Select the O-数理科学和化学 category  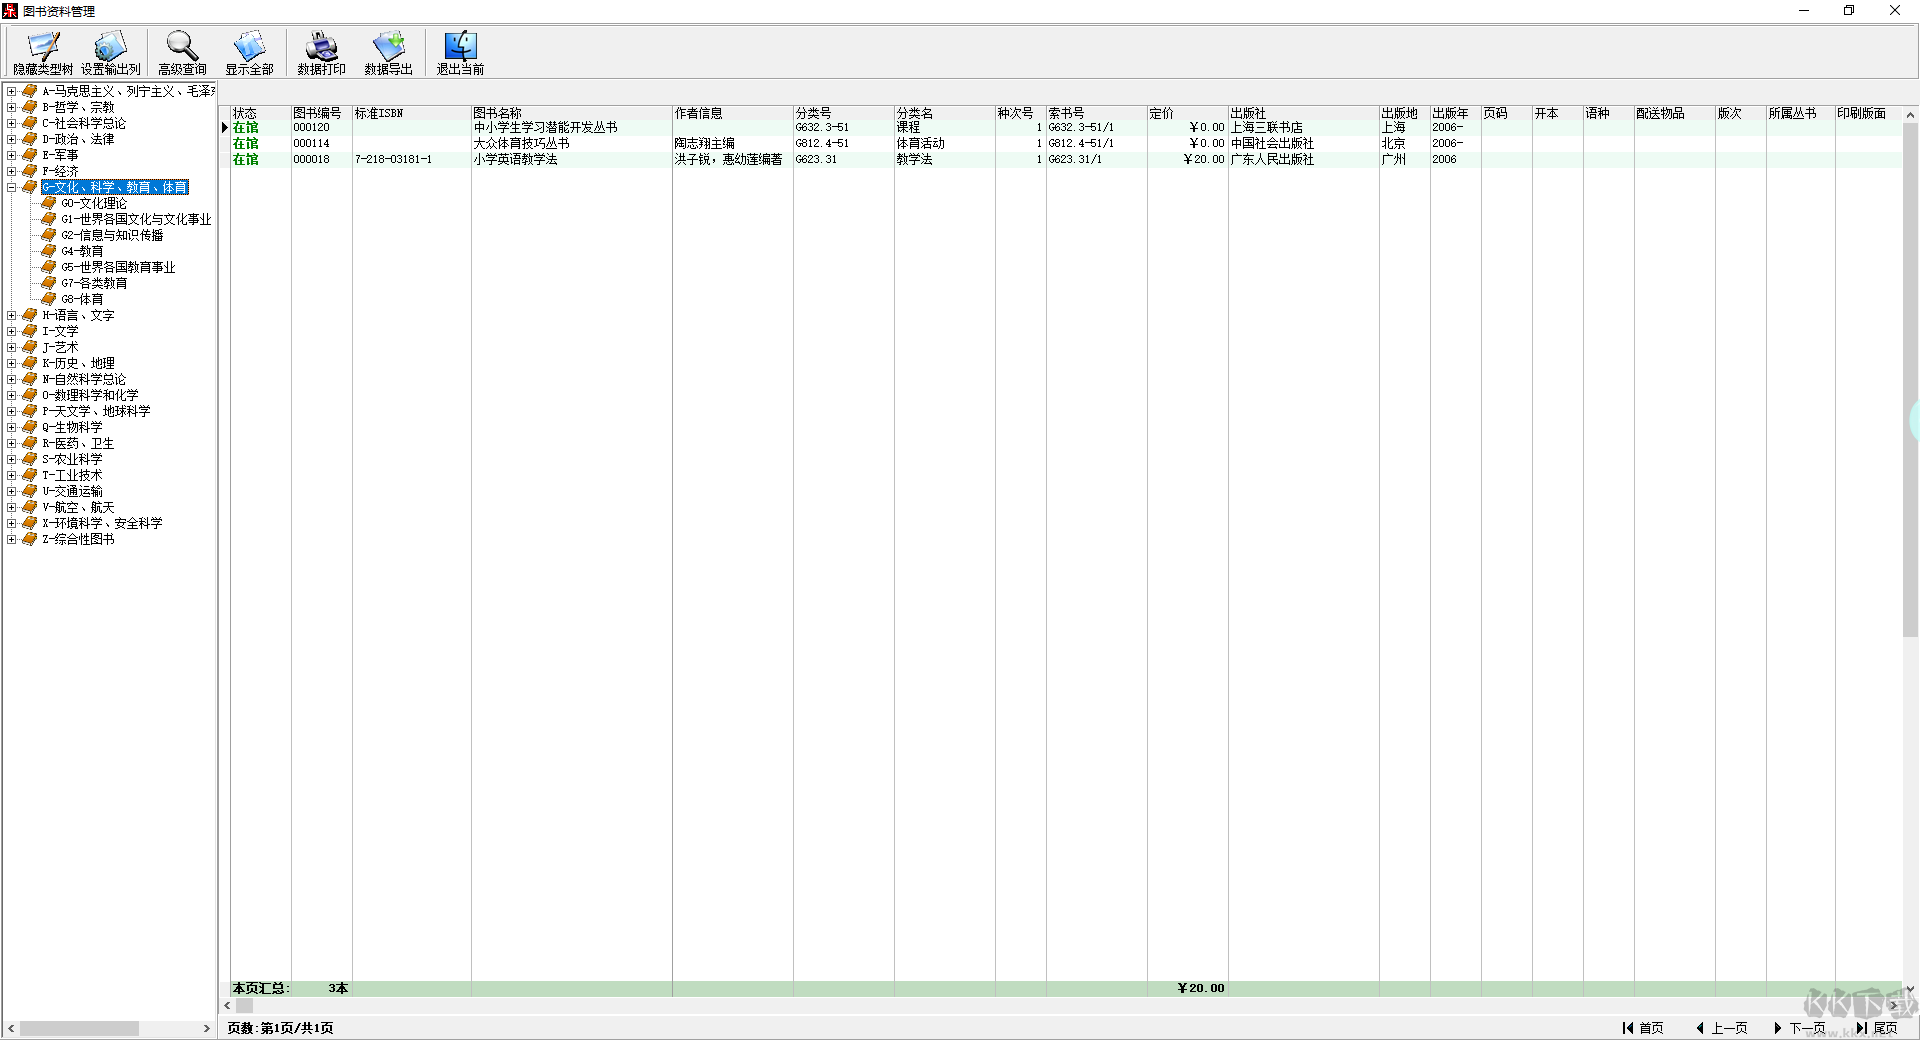pos(90,395)
